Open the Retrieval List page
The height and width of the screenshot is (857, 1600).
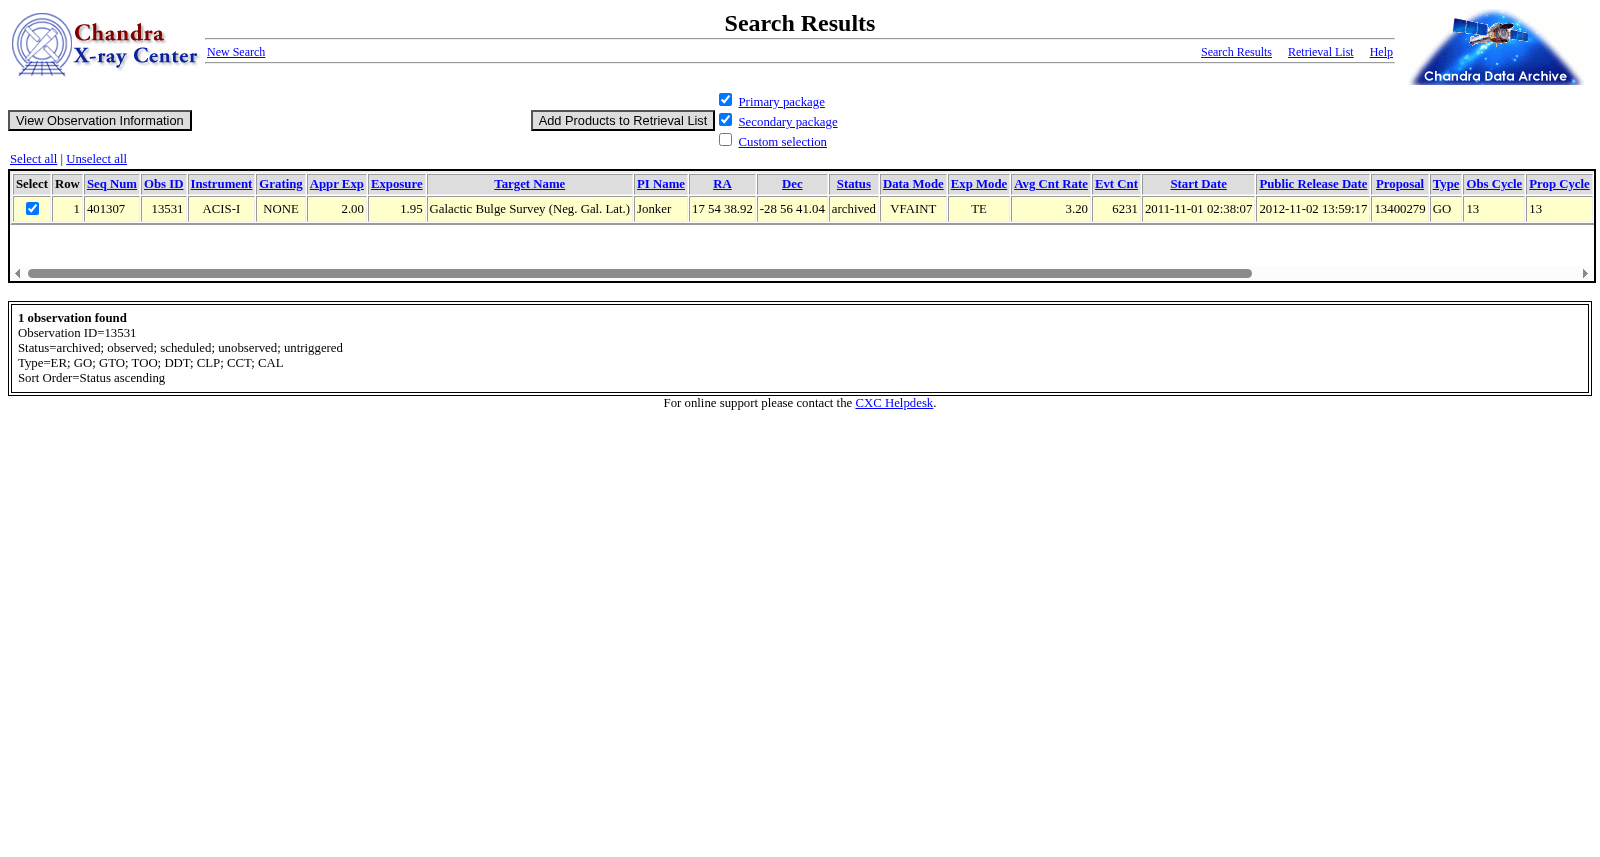click(x=1320, y=52)
